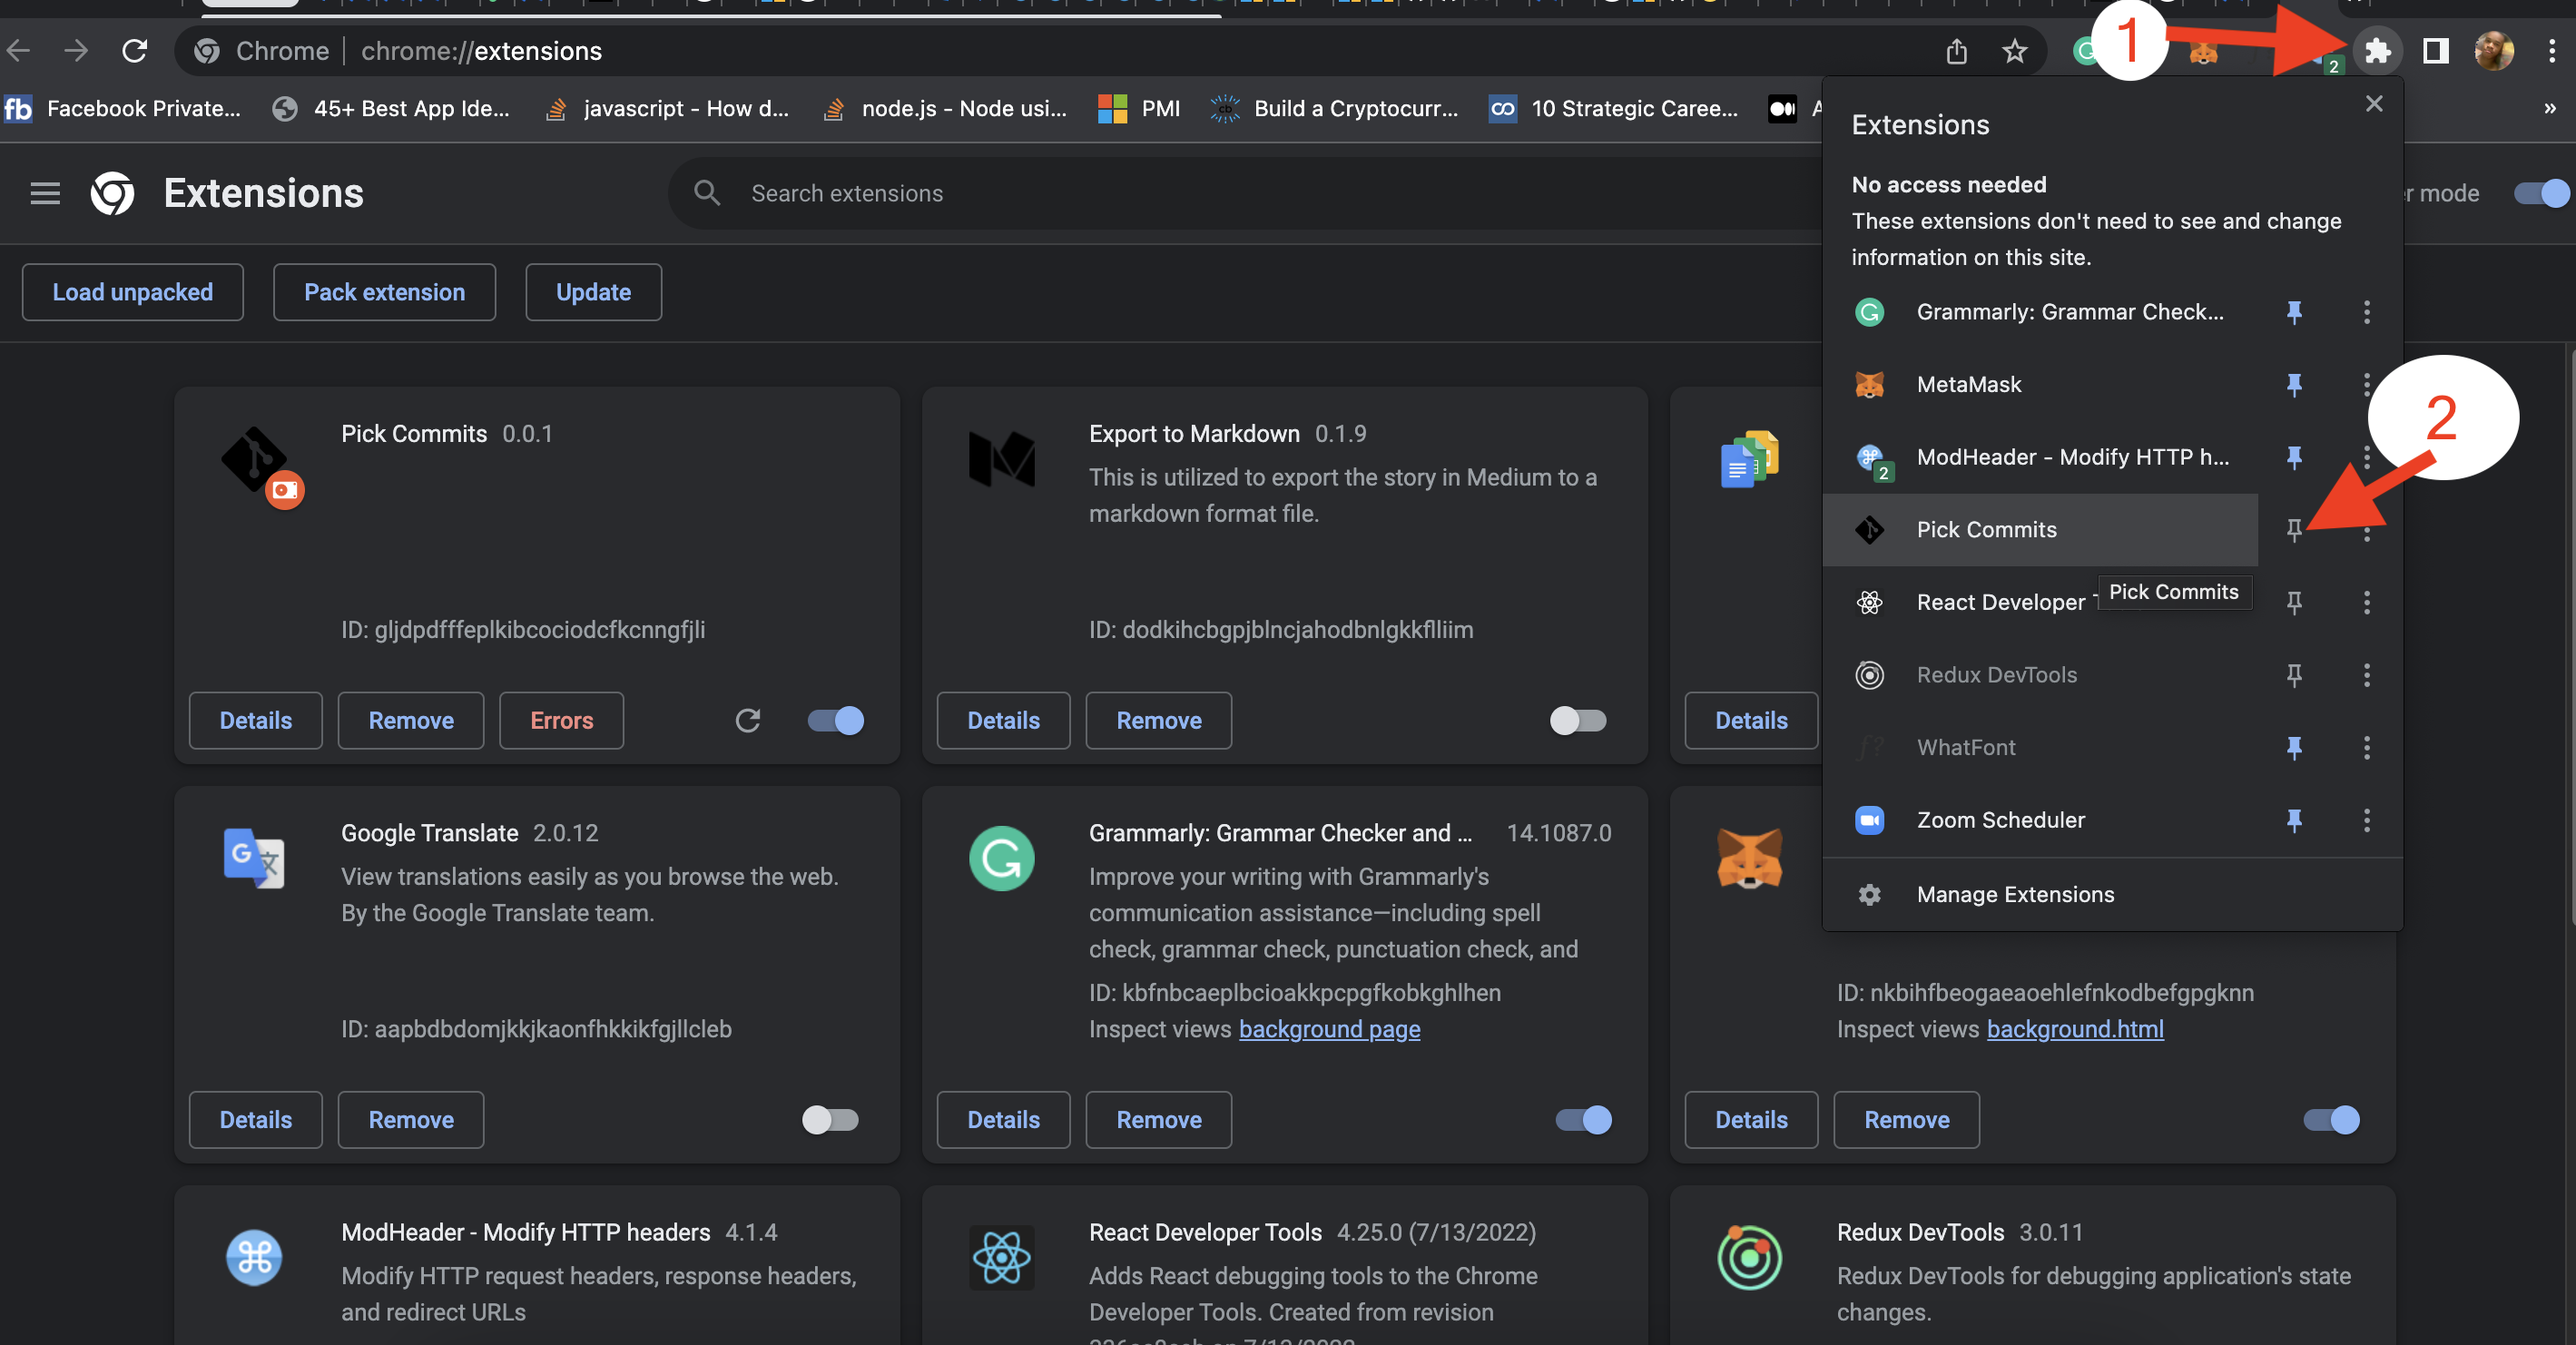Open the hamburger main menu
This screenshot has height=1345, width=2576.
pyautogui.click(x=45, y=193)
